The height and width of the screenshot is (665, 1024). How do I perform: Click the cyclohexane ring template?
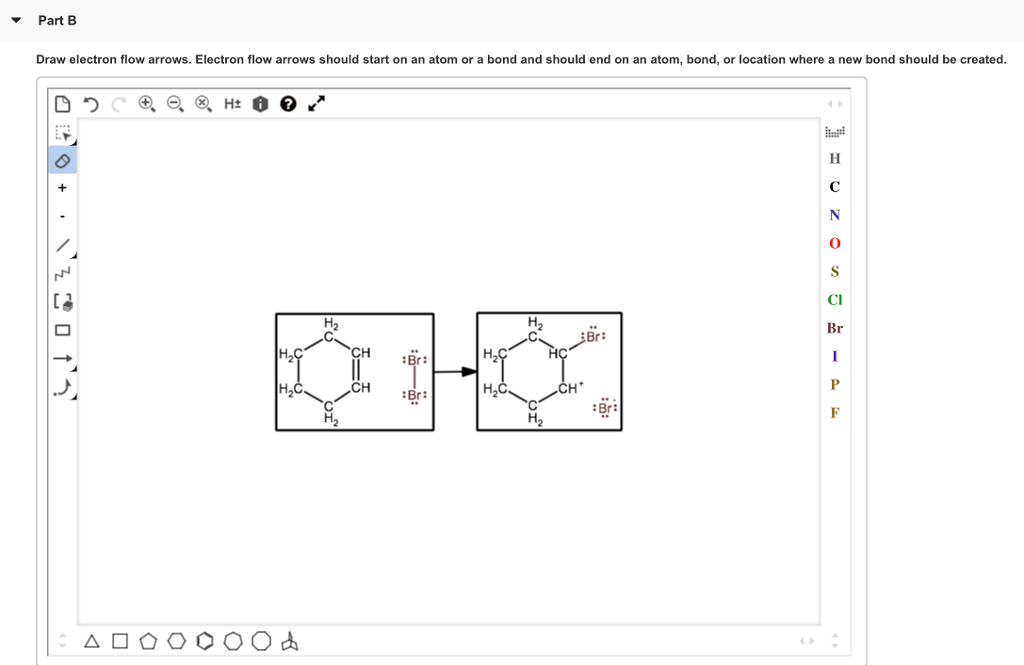coord(176,641)
